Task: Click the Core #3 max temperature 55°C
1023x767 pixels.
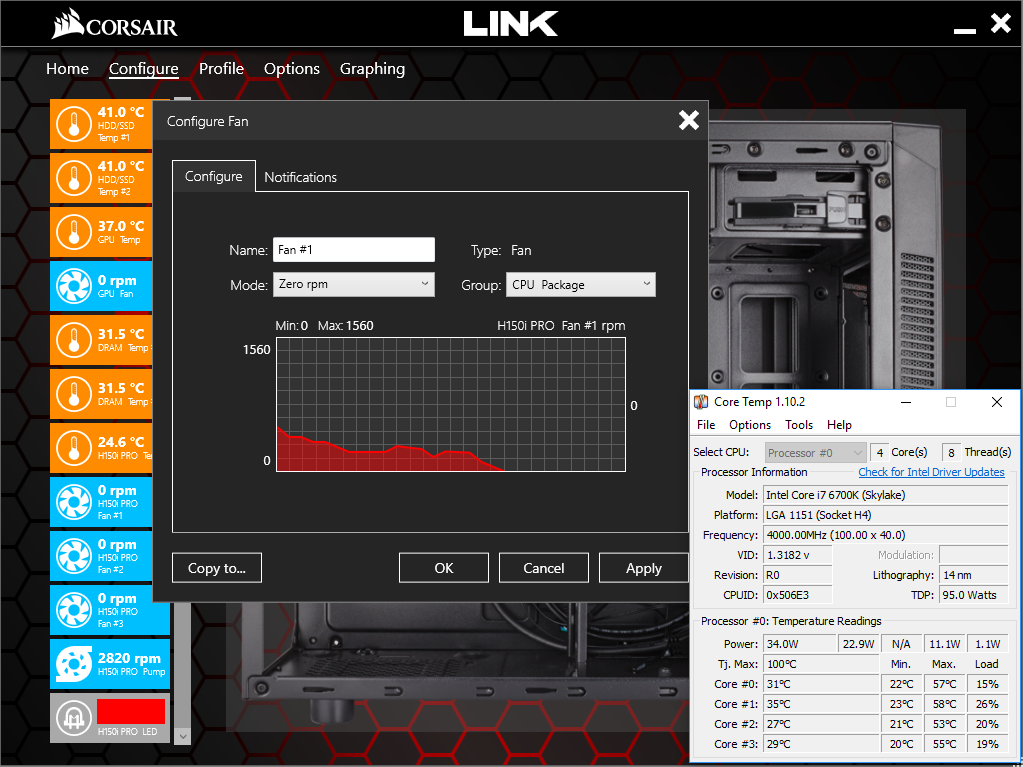Action: point(944,744)
